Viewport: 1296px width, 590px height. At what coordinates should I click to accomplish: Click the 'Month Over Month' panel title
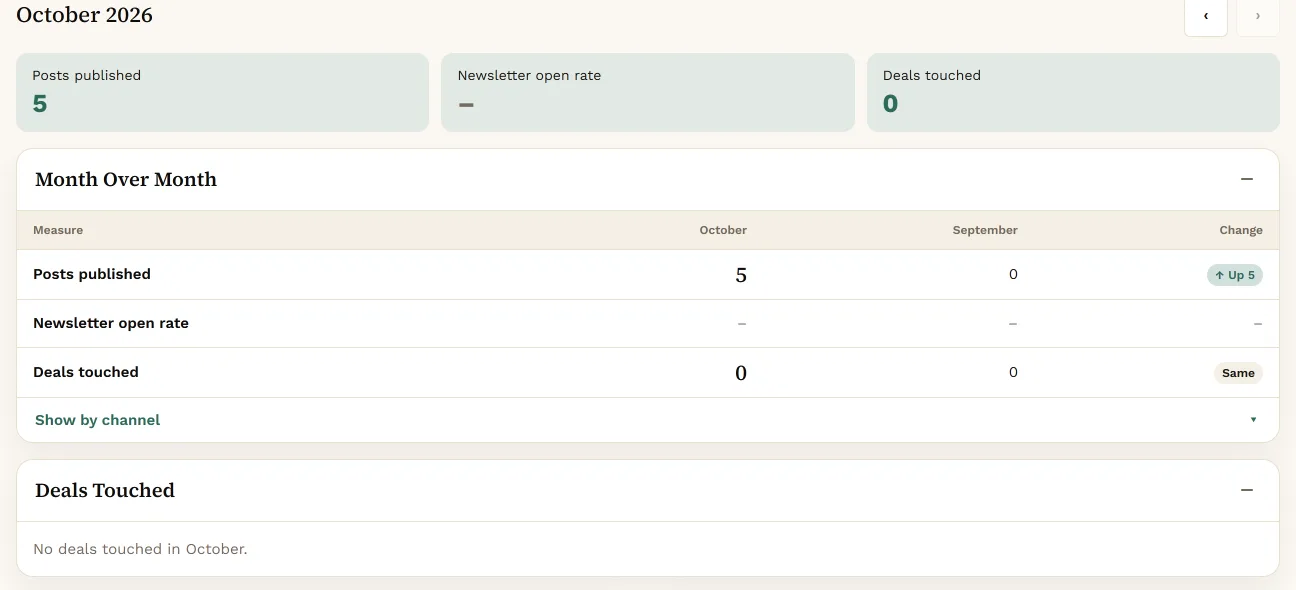click(126, 180)
